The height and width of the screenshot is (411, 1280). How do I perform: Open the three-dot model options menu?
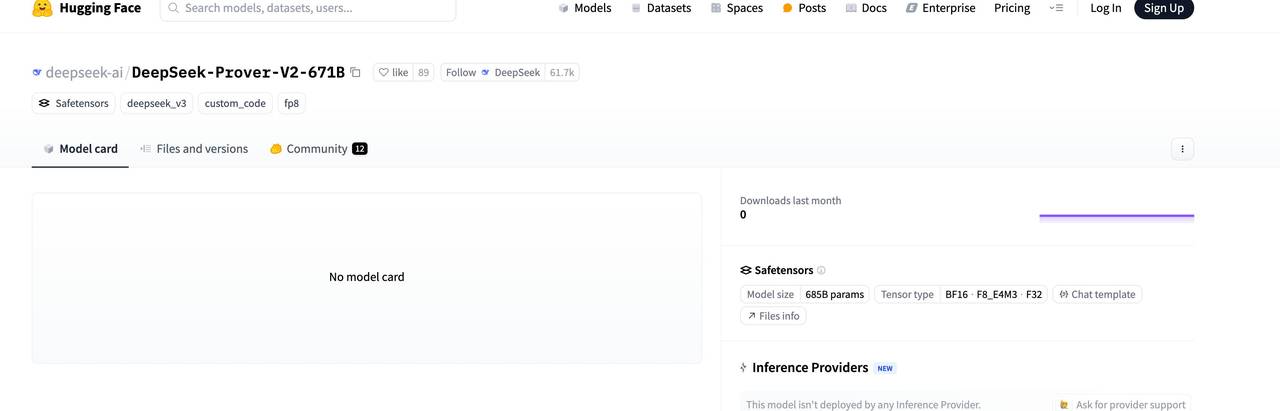[1182, 149]
